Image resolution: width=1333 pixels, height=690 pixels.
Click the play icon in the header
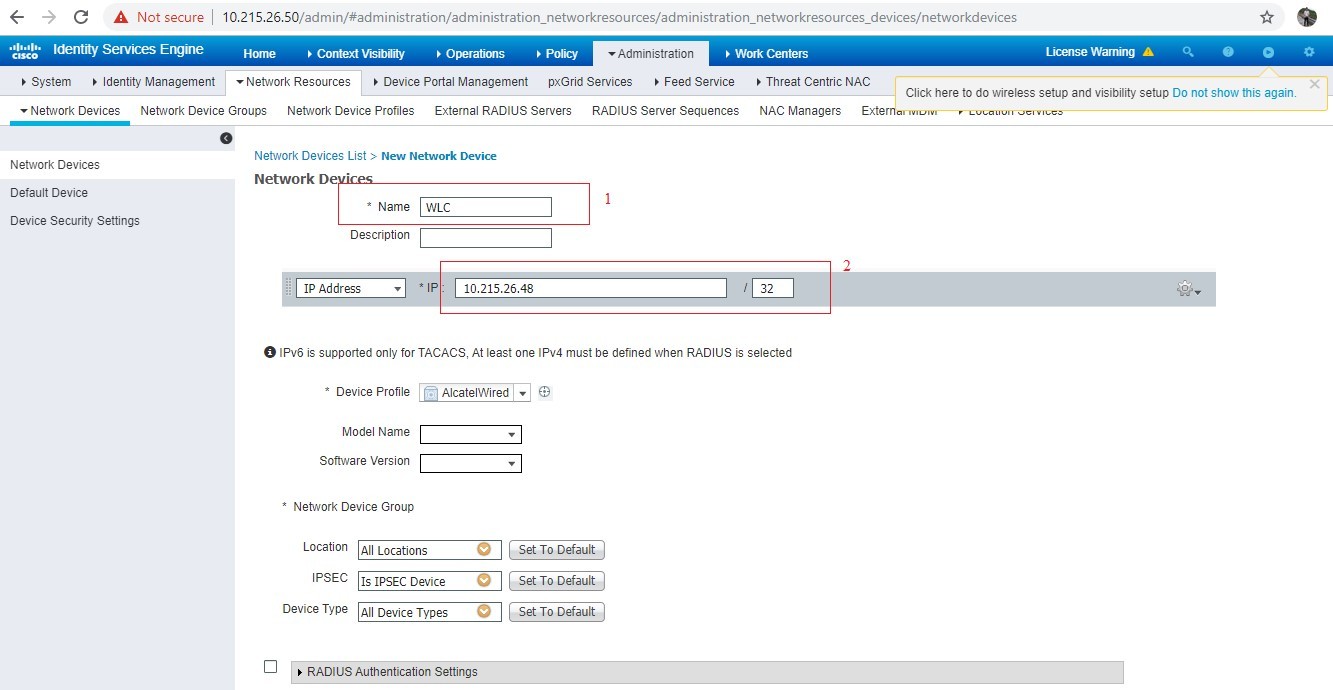(1268, 52)
